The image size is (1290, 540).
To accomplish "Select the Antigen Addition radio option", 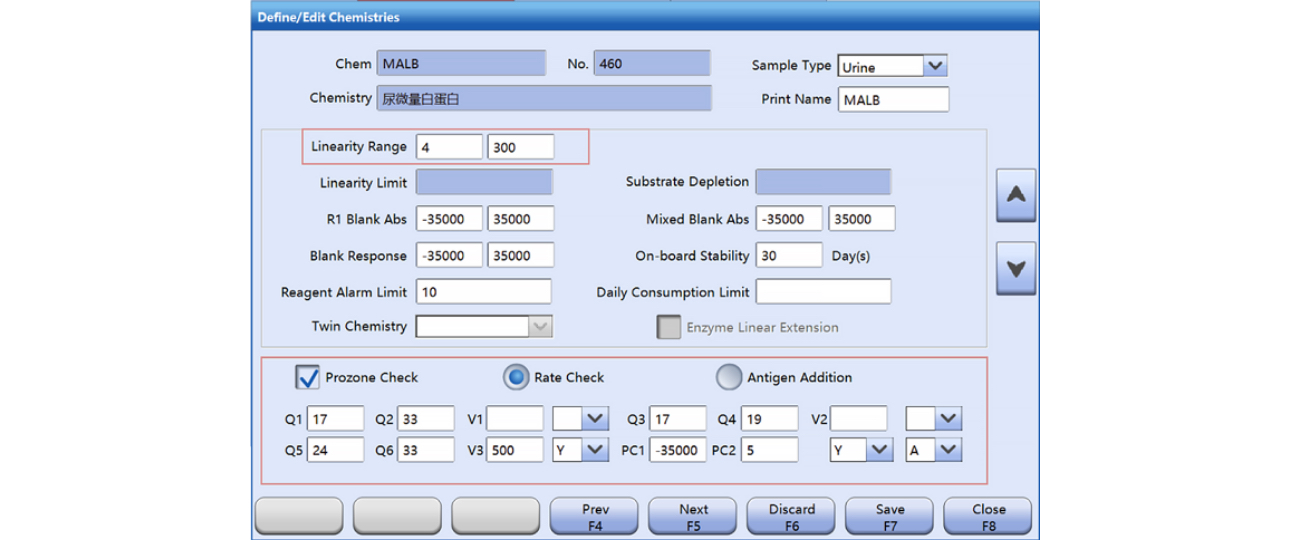I will tap(729, 377).
